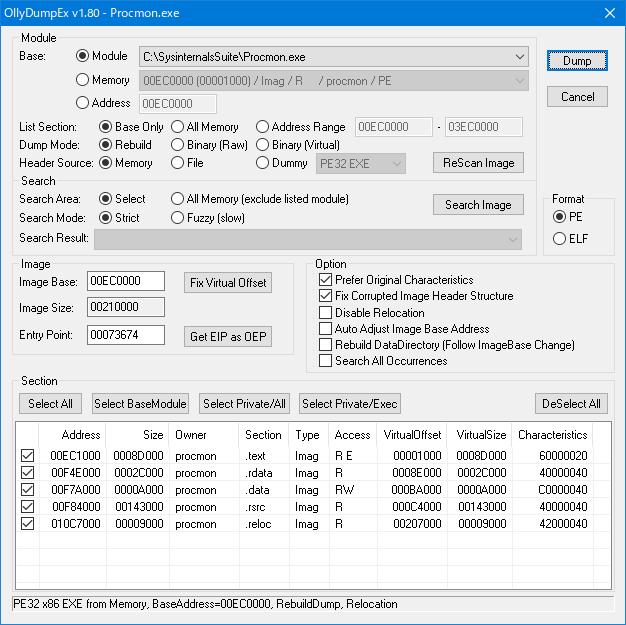Click the Image Size input field
The height and width of the screenshot is (625, 626).
[x=126, y=307]
